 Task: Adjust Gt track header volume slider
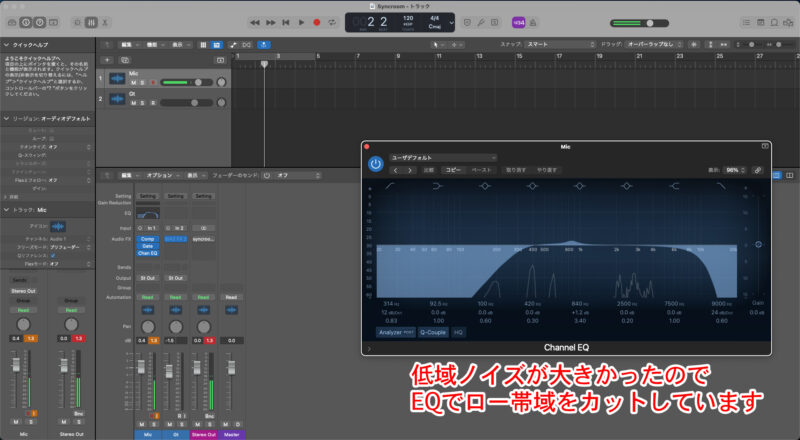[x=186, y=103]
